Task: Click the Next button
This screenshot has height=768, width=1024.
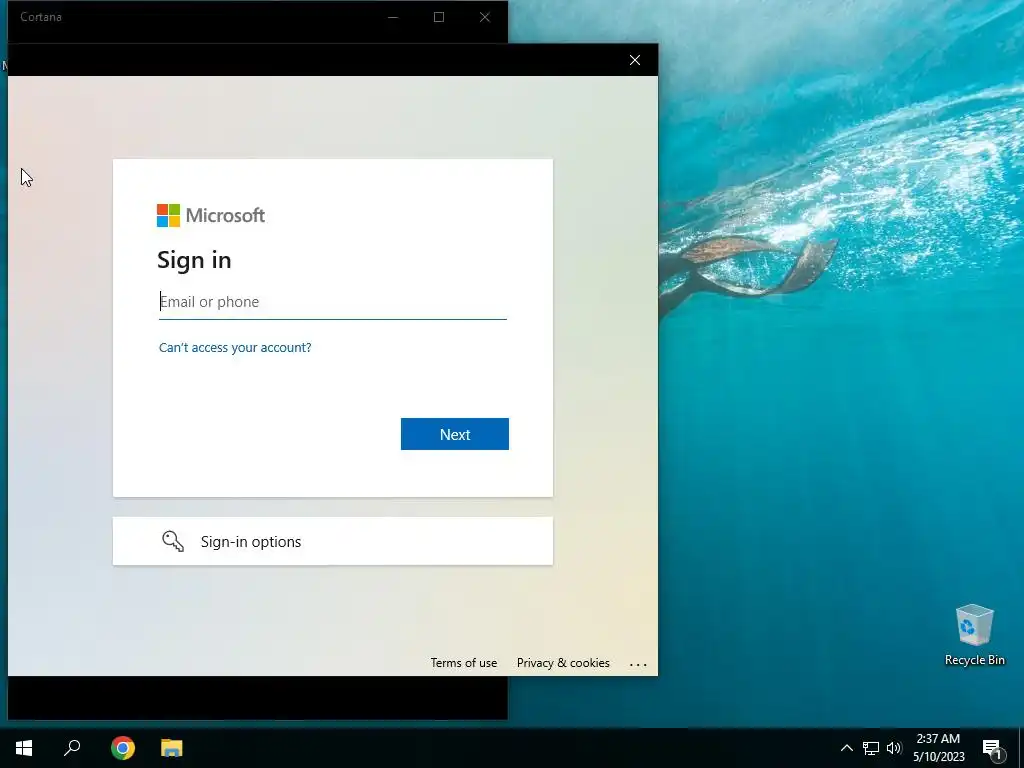Action: [x=455, y=434]
